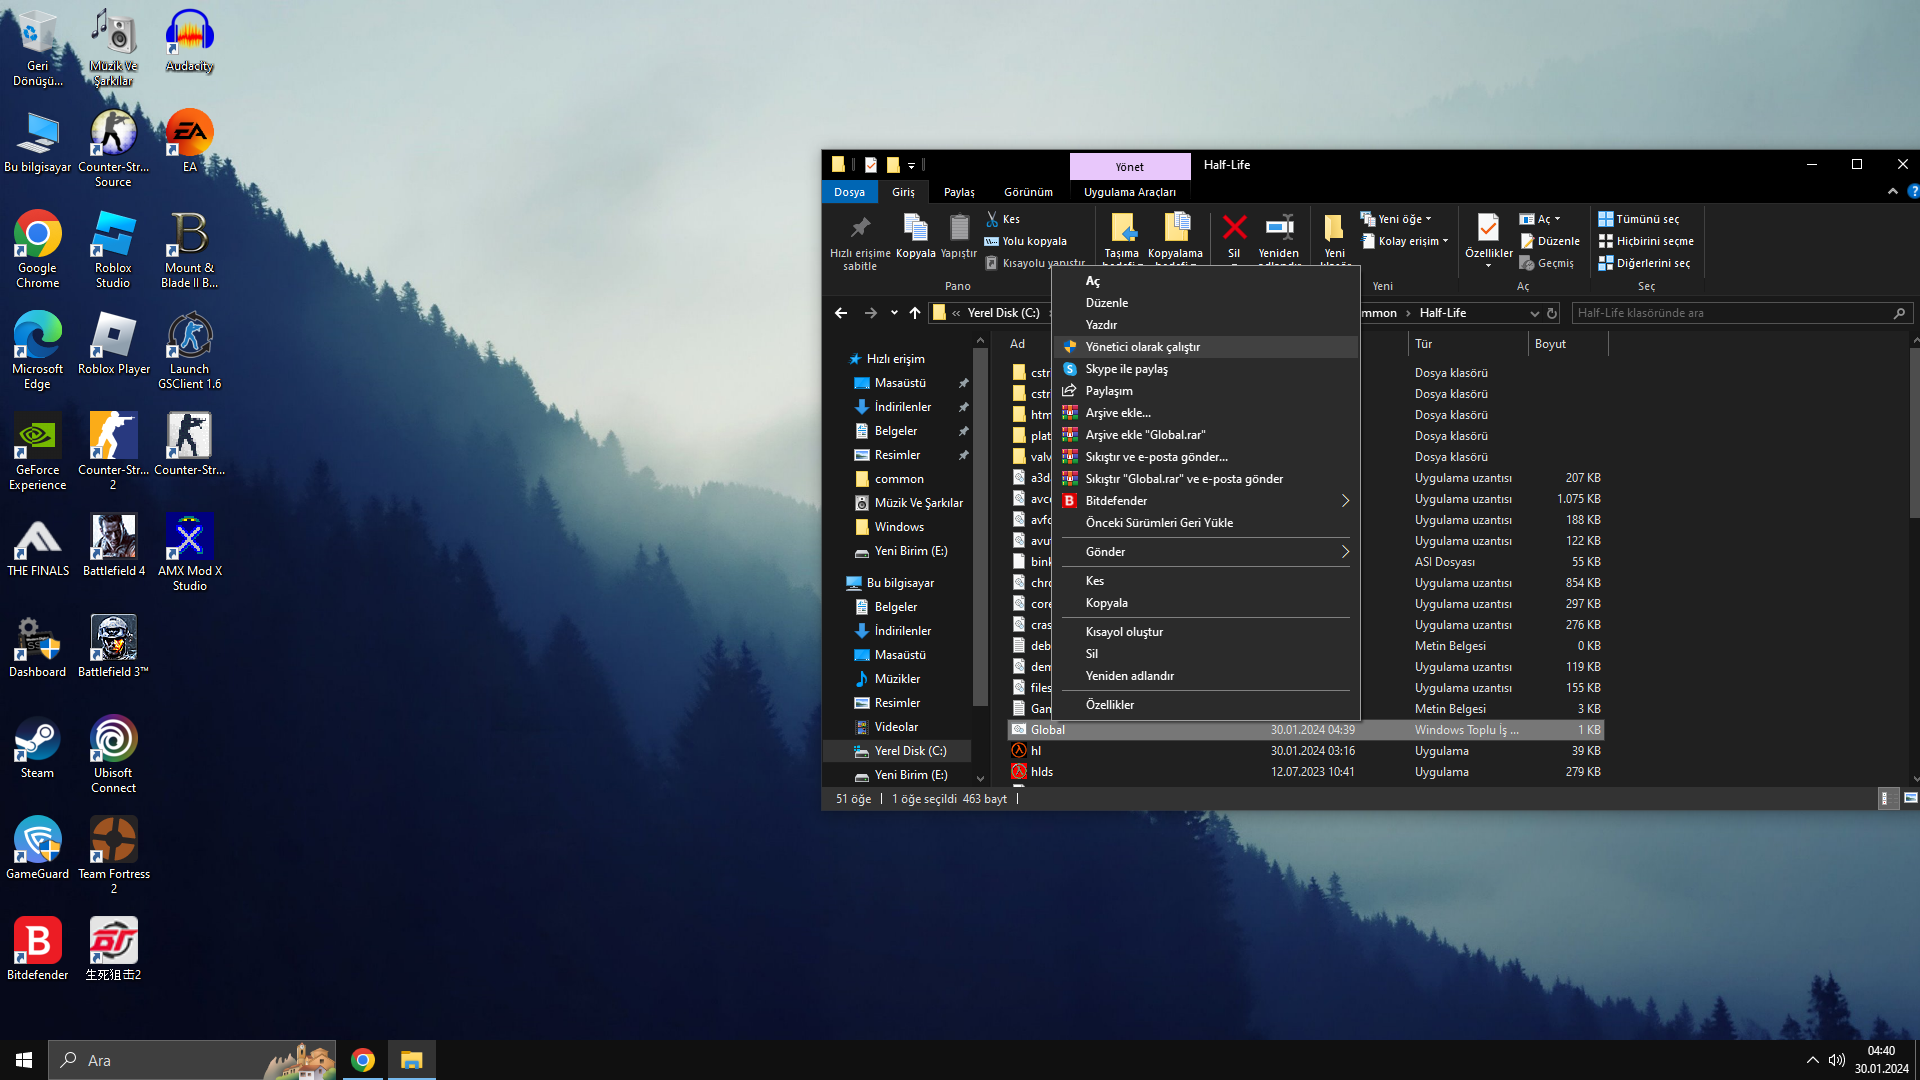Viewport: 1920px width, 1080px height.
Task: Switch to the Görünüm ribbon tab
Action: pos(1028,192)
